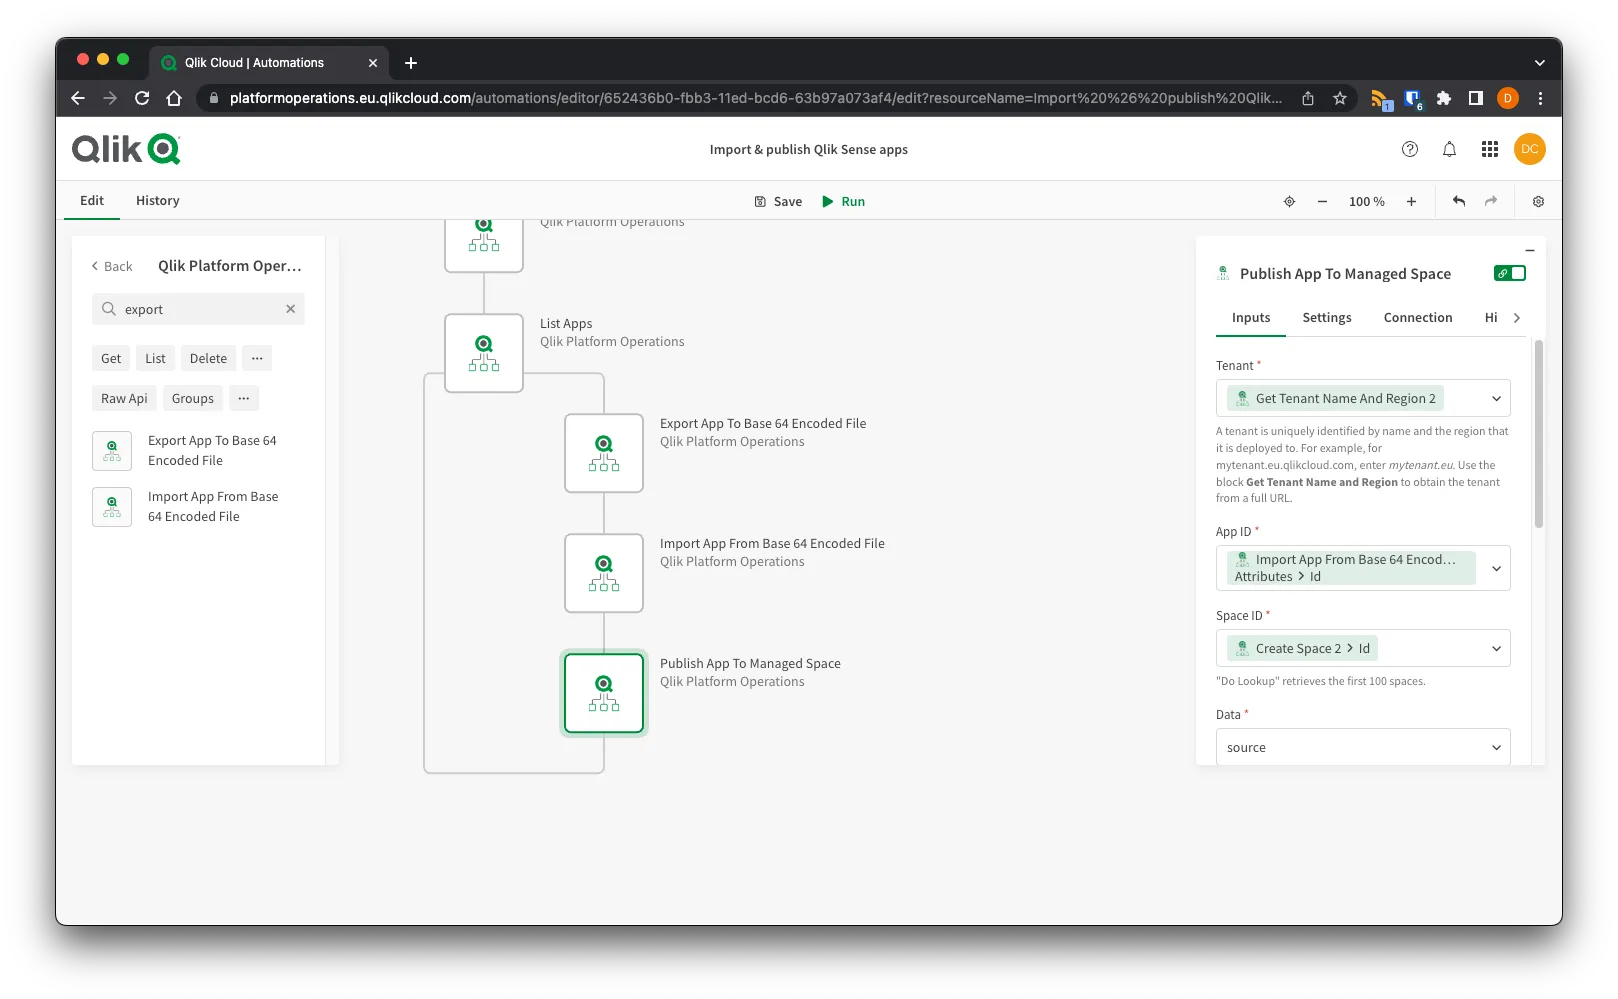1618x999 pixels.
Task: Select the List Apps block on canvas
Action: [x=483, y=353]
